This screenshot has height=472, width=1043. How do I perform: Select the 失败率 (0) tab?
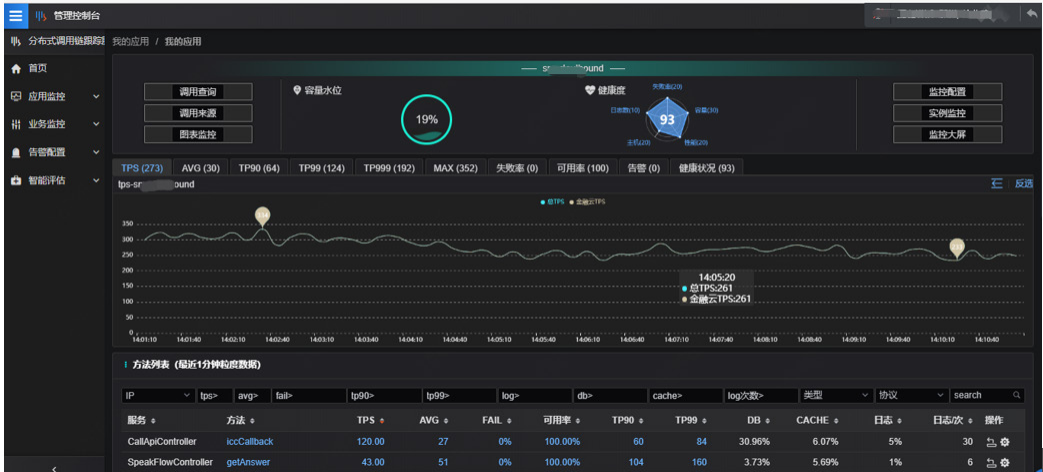tap(517, 168)
